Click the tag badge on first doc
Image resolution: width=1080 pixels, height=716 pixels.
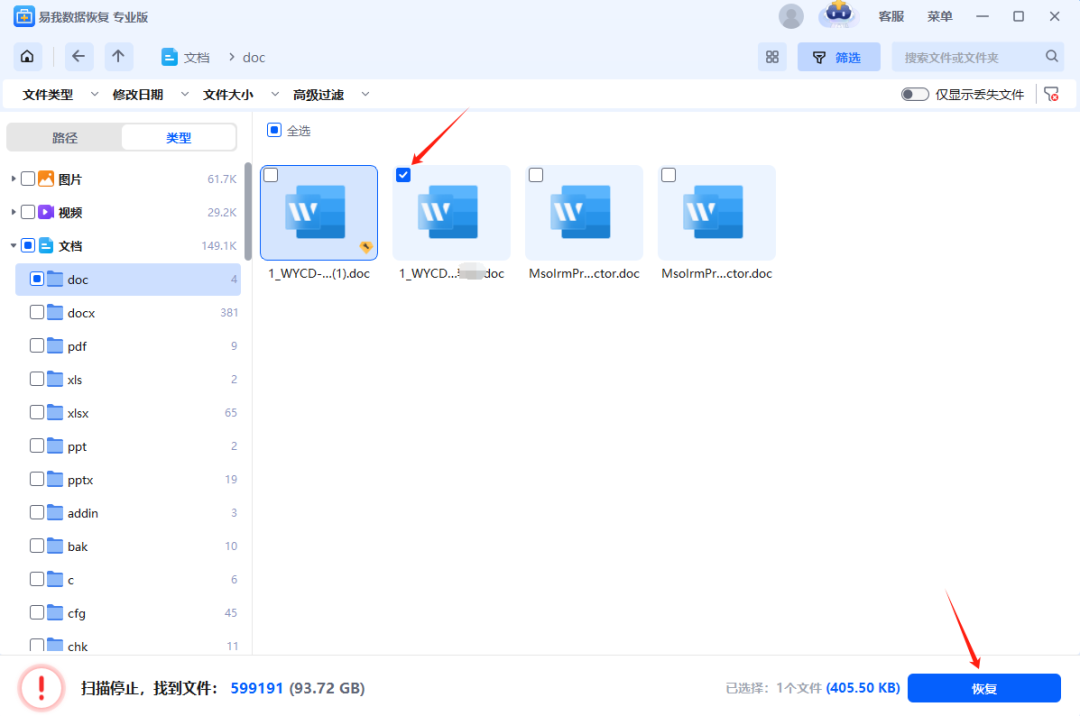(x=366, y=247)
